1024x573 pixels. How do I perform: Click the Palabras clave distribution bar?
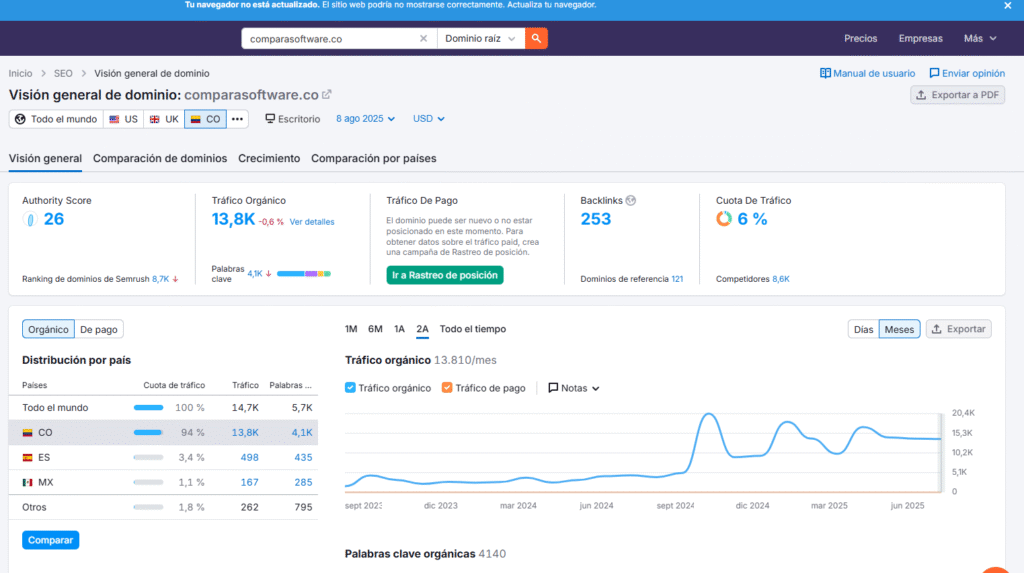(x=304, y=274)
